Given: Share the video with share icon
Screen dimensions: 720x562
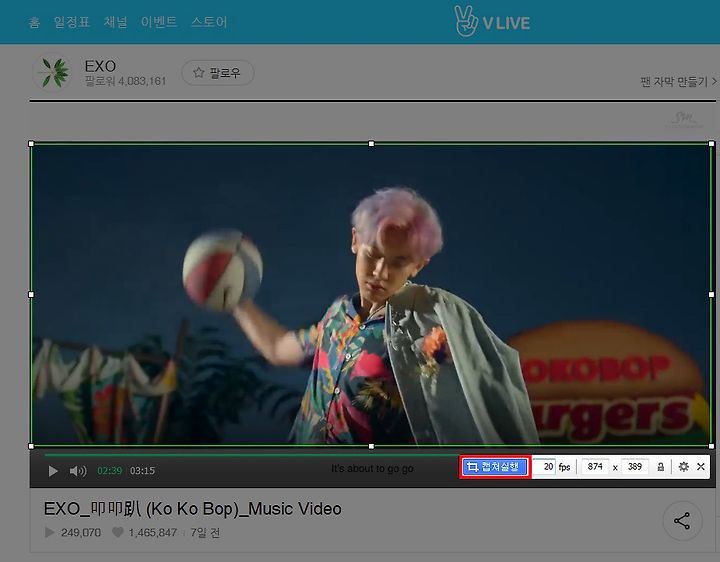Looking at the screenshot, I should click(682, 521).
